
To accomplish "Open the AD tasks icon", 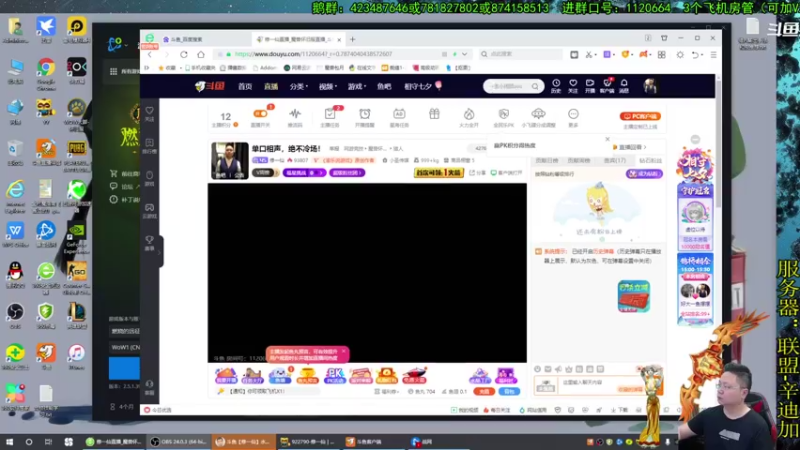I will coord(399,114).
